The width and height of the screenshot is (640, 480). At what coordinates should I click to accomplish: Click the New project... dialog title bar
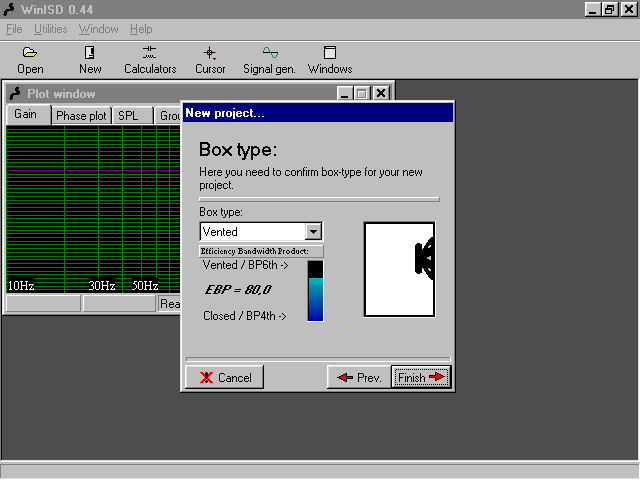tap(318, 113)
